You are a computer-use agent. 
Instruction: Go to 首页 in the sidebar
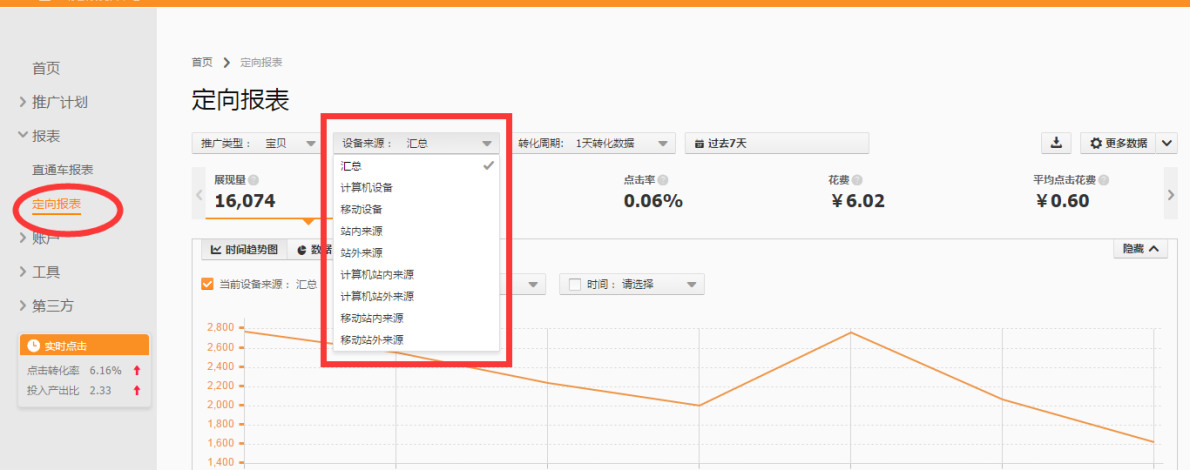tap(46, 68)
